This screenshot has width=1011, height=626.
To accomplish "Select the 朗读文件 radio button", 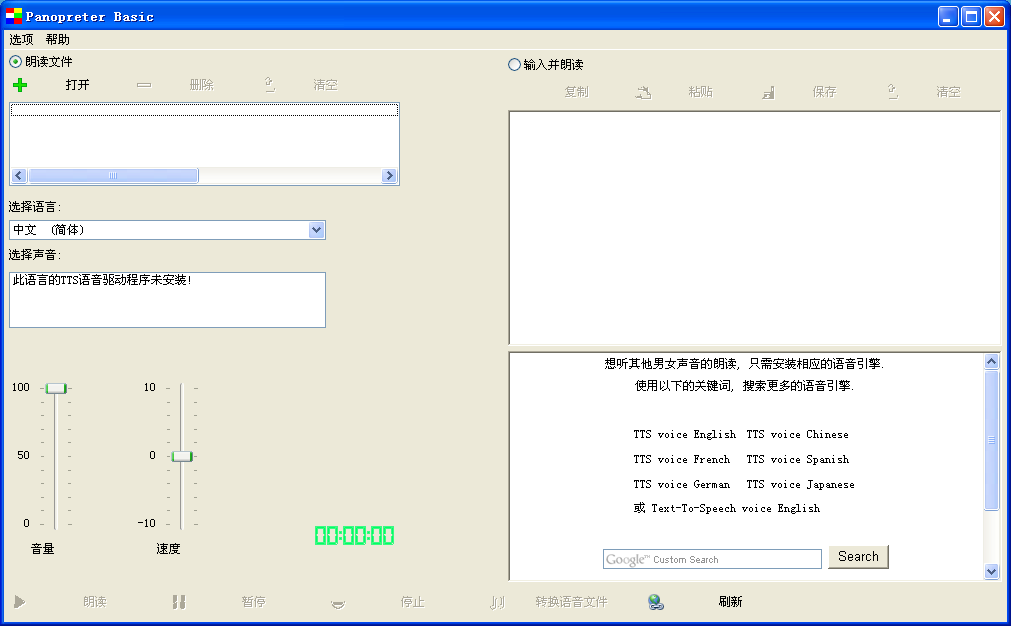I will [14, 61].
